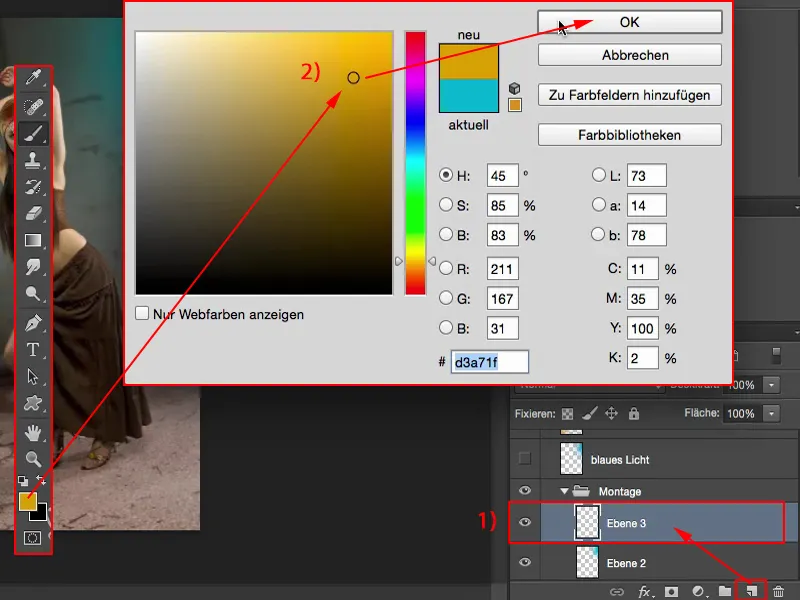Add a layer mask

pos(671,592)
